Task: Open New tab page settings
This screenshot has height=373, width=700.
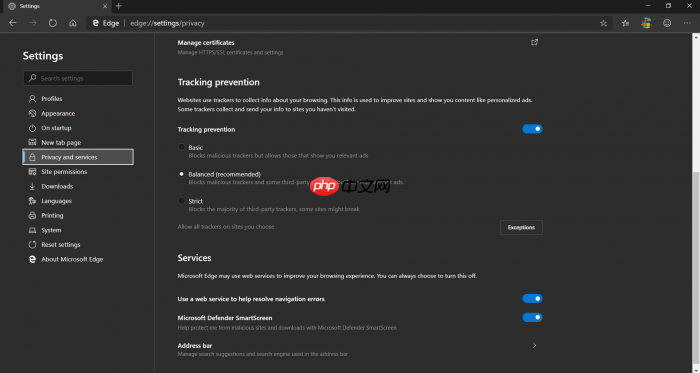Action: [x=61, y=143]
